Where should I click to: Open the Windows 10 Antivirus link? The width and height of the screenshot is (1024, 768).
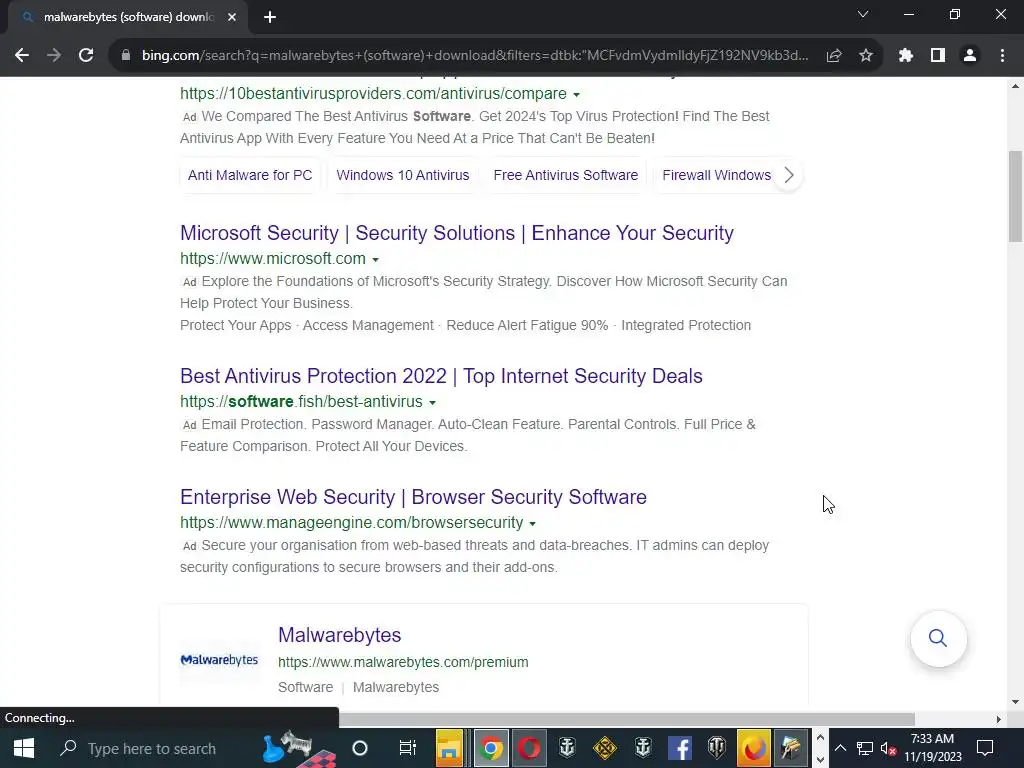click(x=402, y=175)
